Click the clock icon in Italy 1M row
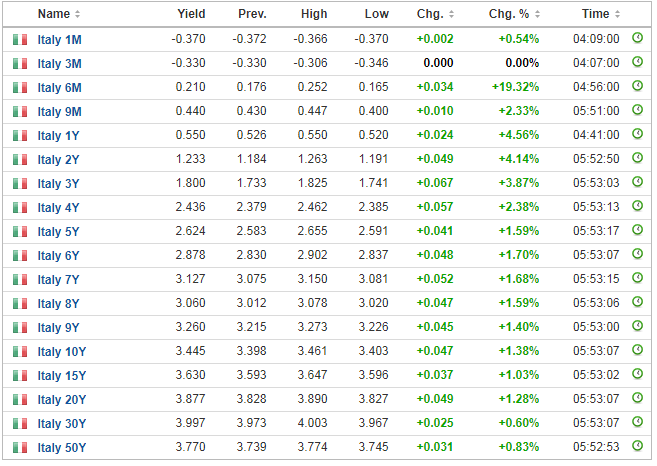 point(638,38)
